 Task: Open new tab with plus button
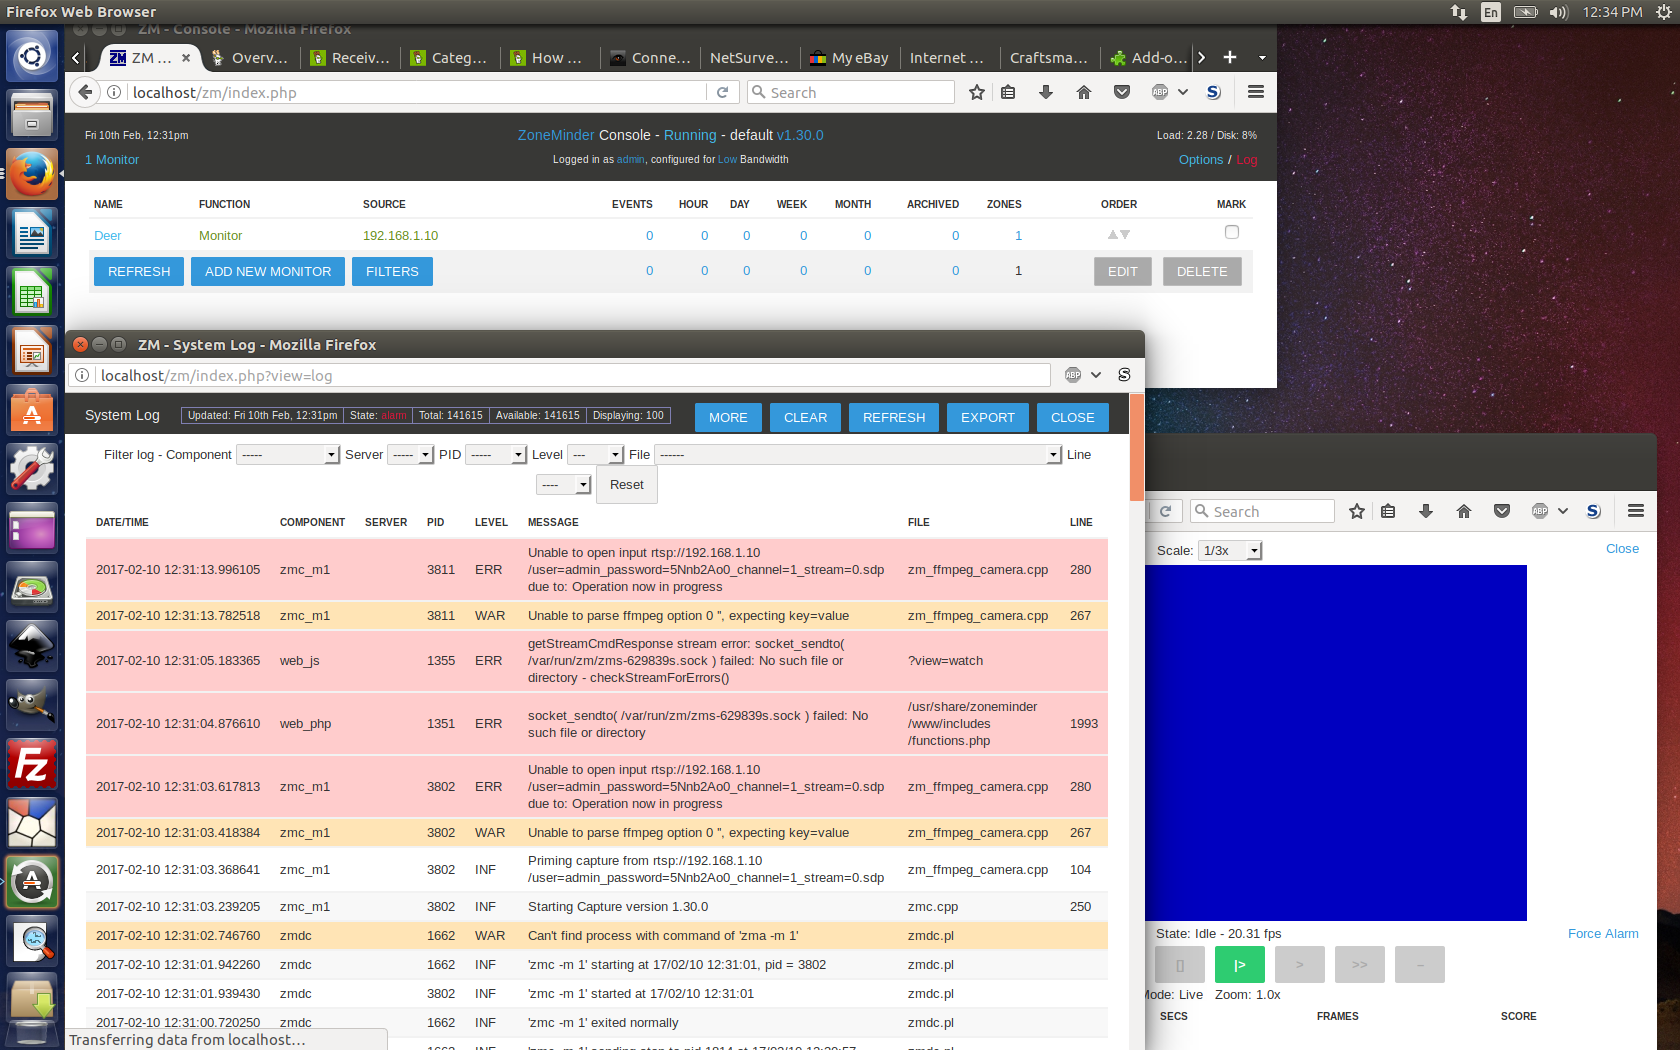(1230, 58)
